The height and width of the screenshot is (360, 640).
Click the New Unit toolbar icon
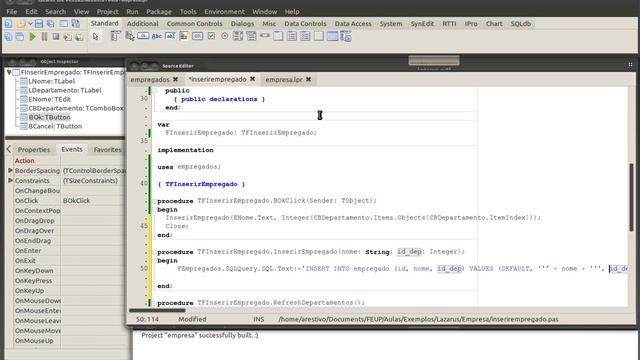tap(8, 24)
